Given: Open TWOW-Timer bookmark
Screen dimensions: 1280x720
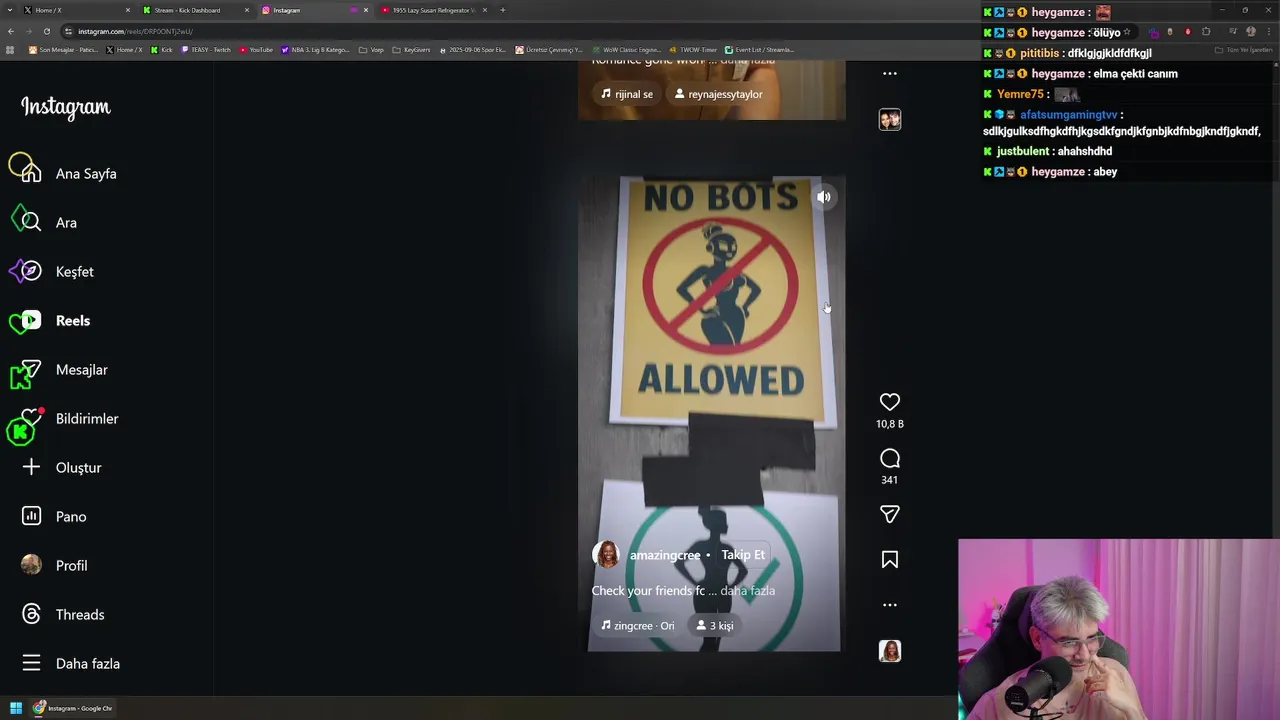Looking at the screenshot, I should pyautogui.click(x=694, y=49).
